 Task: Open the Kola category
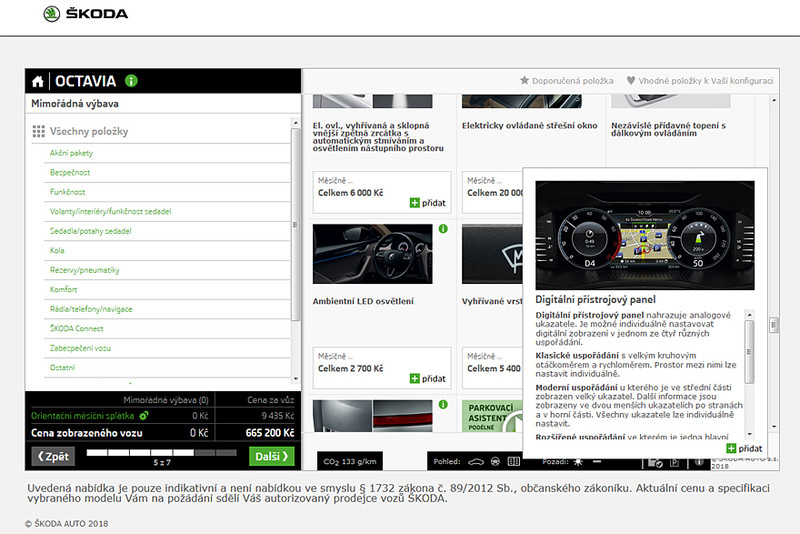57,250
